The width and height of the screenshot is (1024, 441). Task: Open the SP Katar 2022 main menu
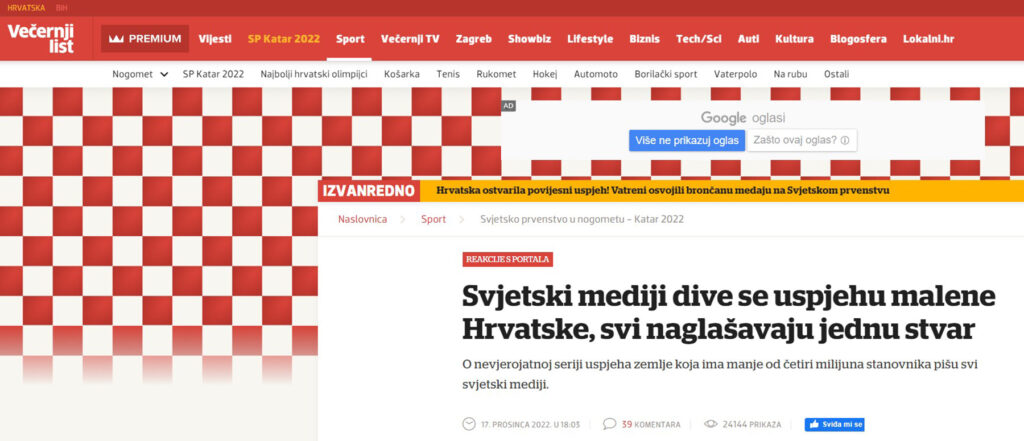point(283,39)
